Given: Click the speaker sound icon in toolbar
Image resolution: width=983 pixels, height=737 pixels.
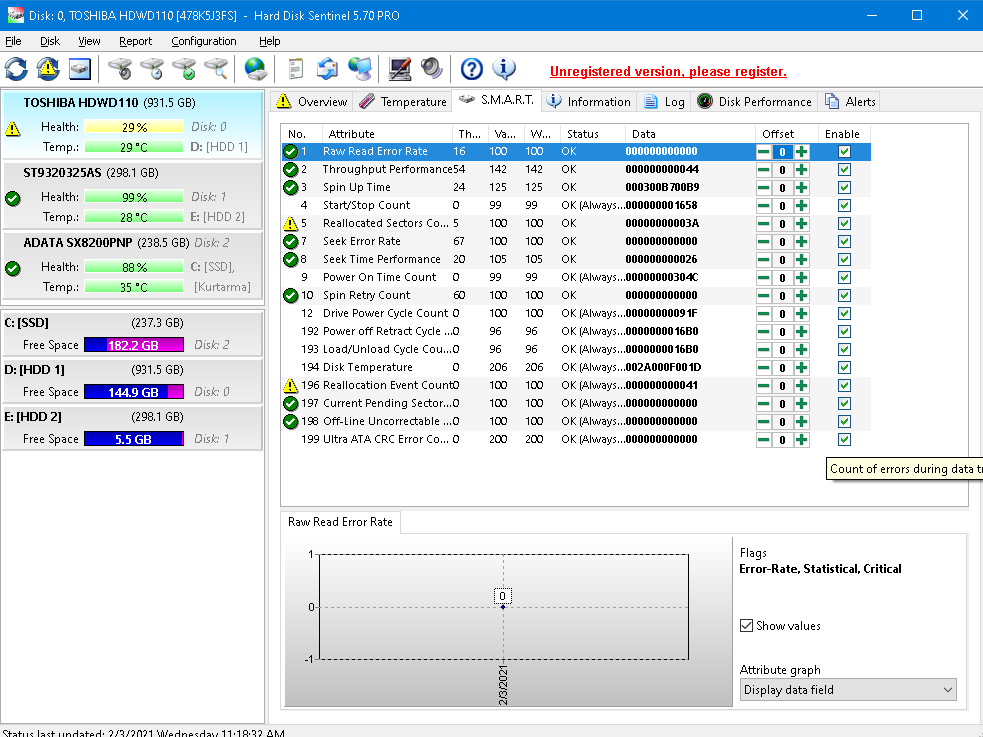Looking at the screenshot, I should pyautogui.click(x=431, y=69).
